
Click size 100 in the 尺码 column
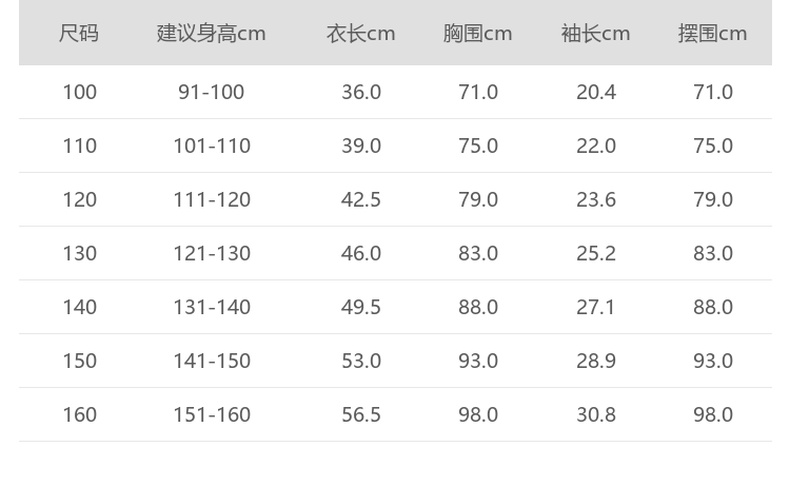(79, 93)
